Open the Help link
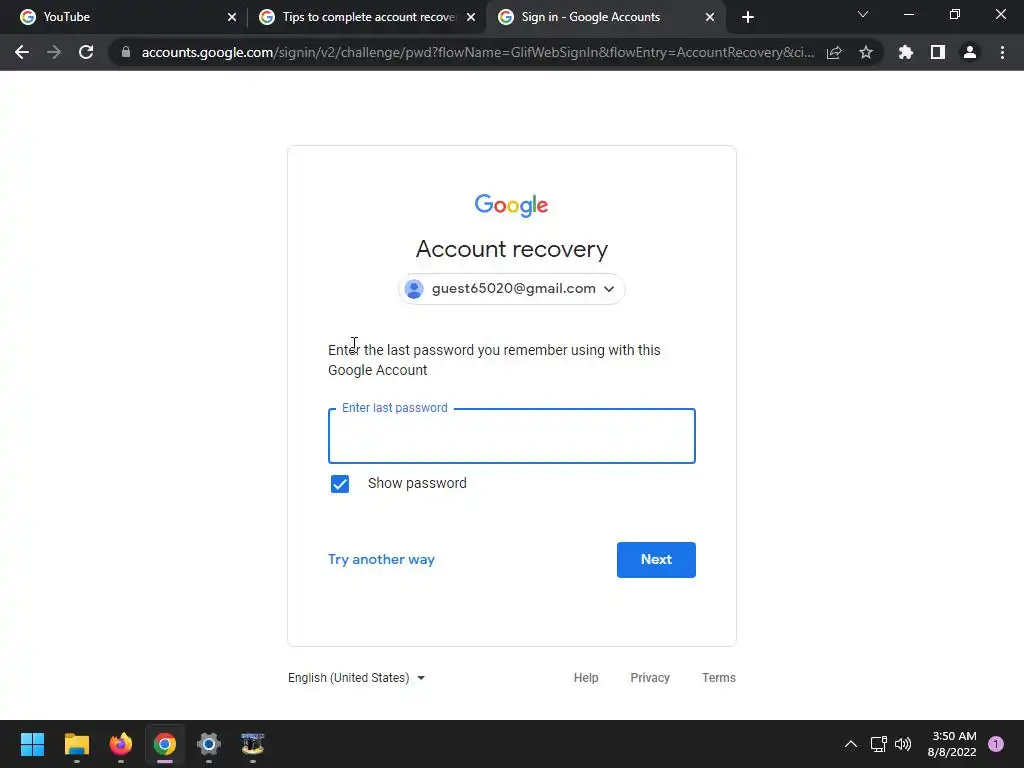This screenshot has height=768, width=1024. click(586, 678)
